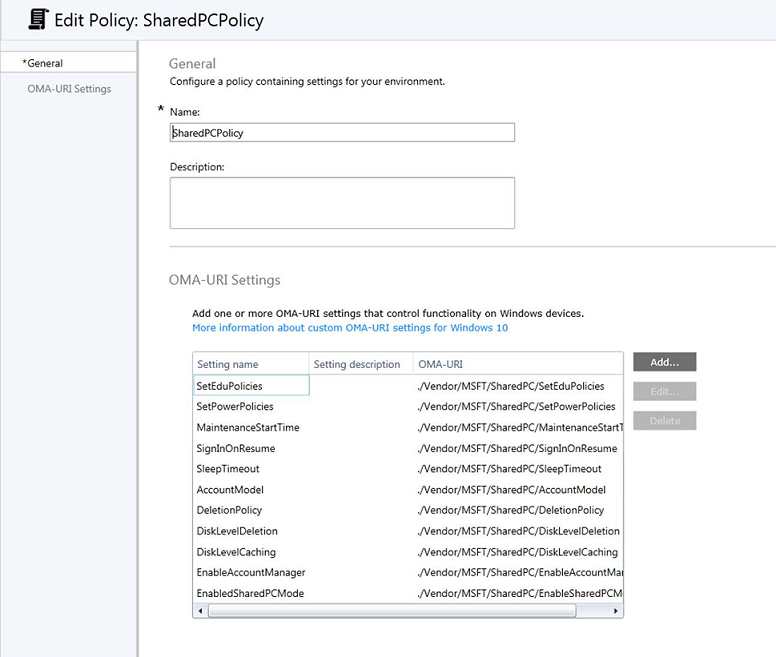Click inside the Description text box
Image resolution: width=776 pixels, height=657 pixels.
coord(342,203)
